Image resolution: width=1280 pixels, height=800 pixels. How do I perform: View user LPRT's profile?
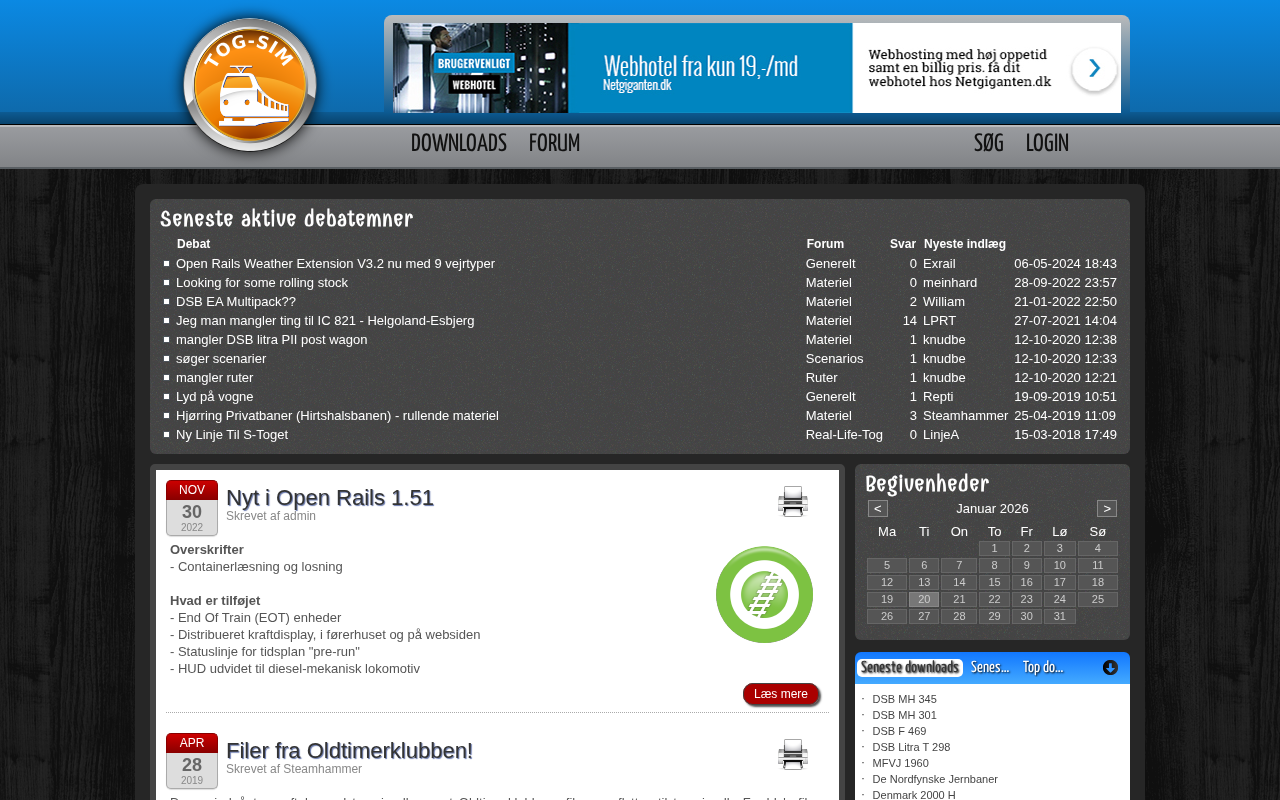coord(939,321)
